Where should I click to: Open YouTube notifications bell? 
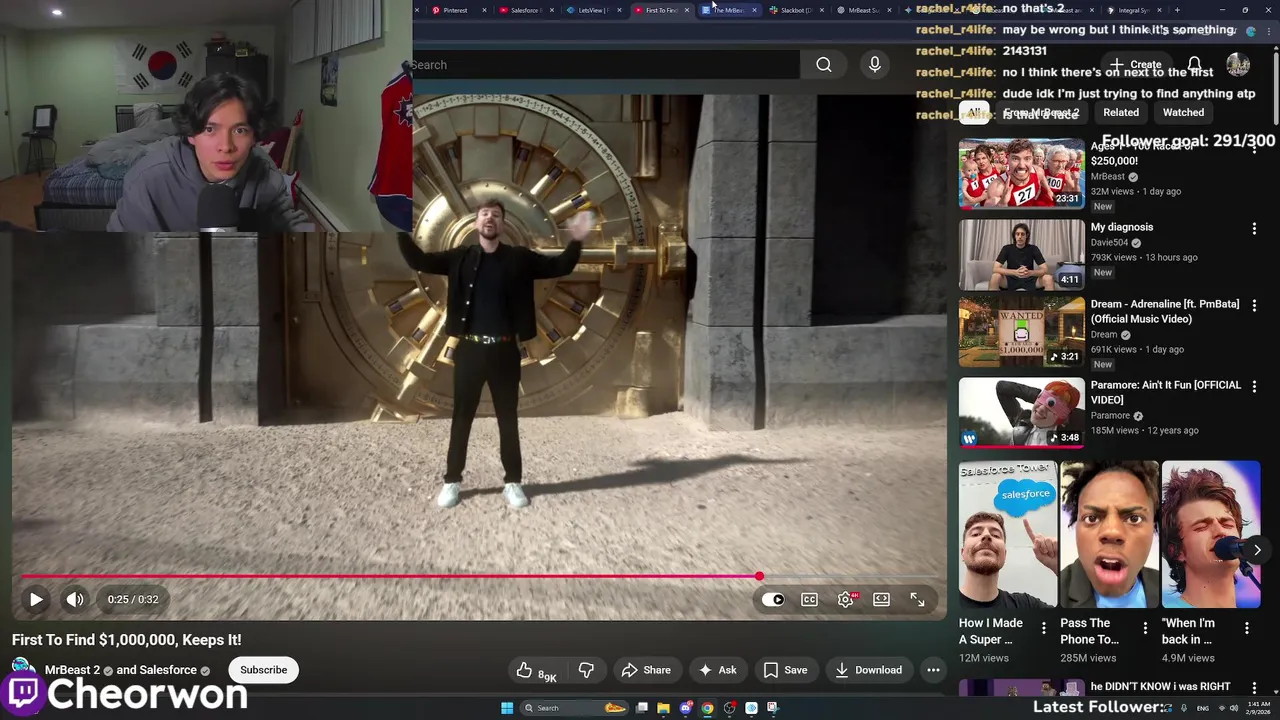[1194, 65]
